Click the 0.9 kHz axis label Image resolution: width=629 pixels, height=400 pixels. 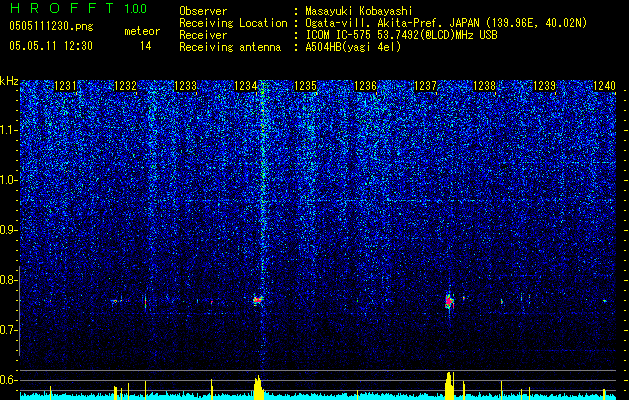[x=9, y=230]
